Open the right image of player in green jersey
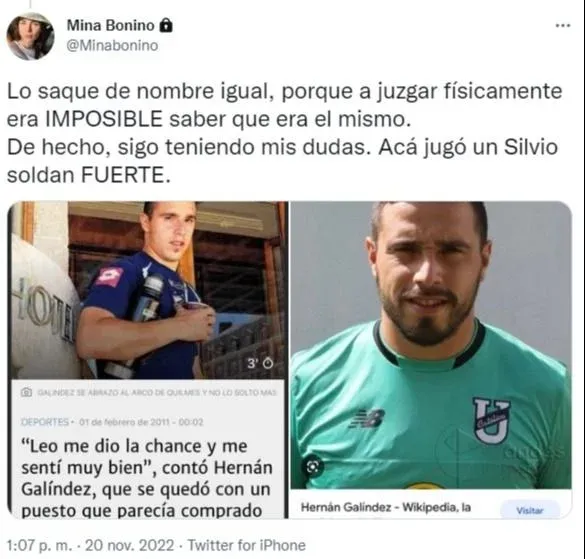This screenshot has height=559, width=585. click(431, 345)
